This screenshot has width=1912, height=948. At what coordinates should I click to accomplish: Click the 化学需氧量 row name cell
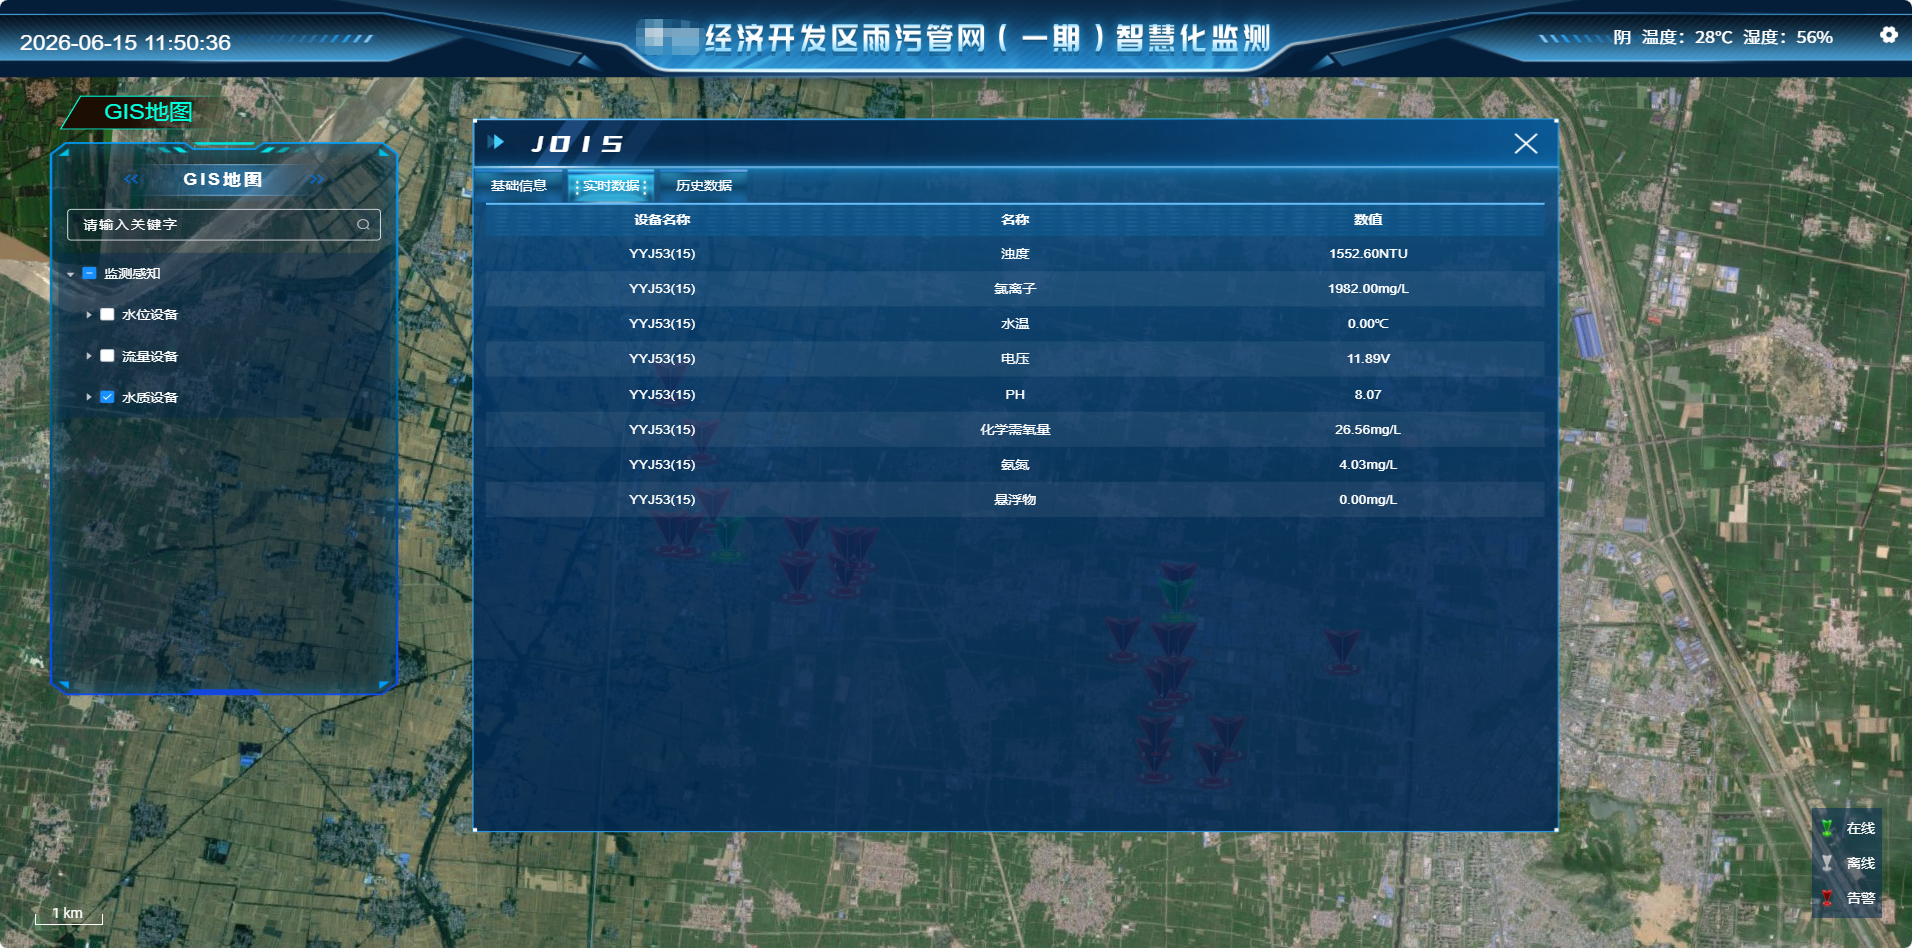pos(1015,430)
